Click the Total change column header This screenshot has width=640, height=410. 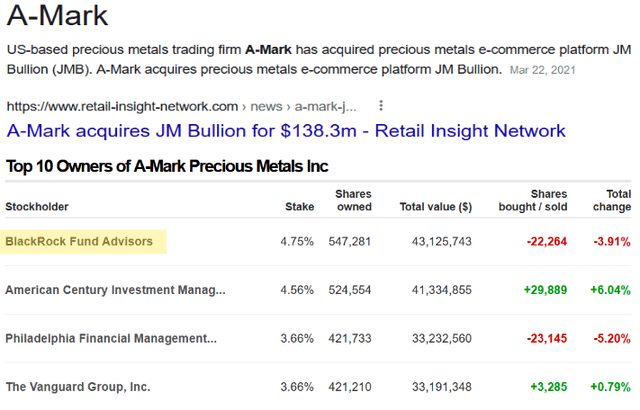(x=612, y=200)
